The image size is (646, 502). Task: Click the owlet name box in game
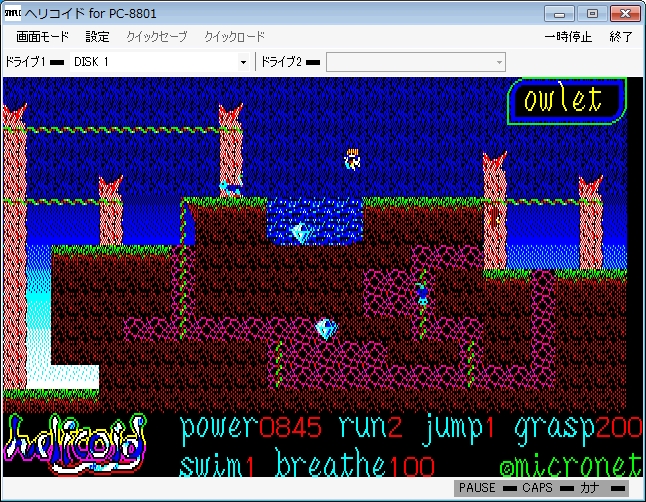click(x=567, y=101)
